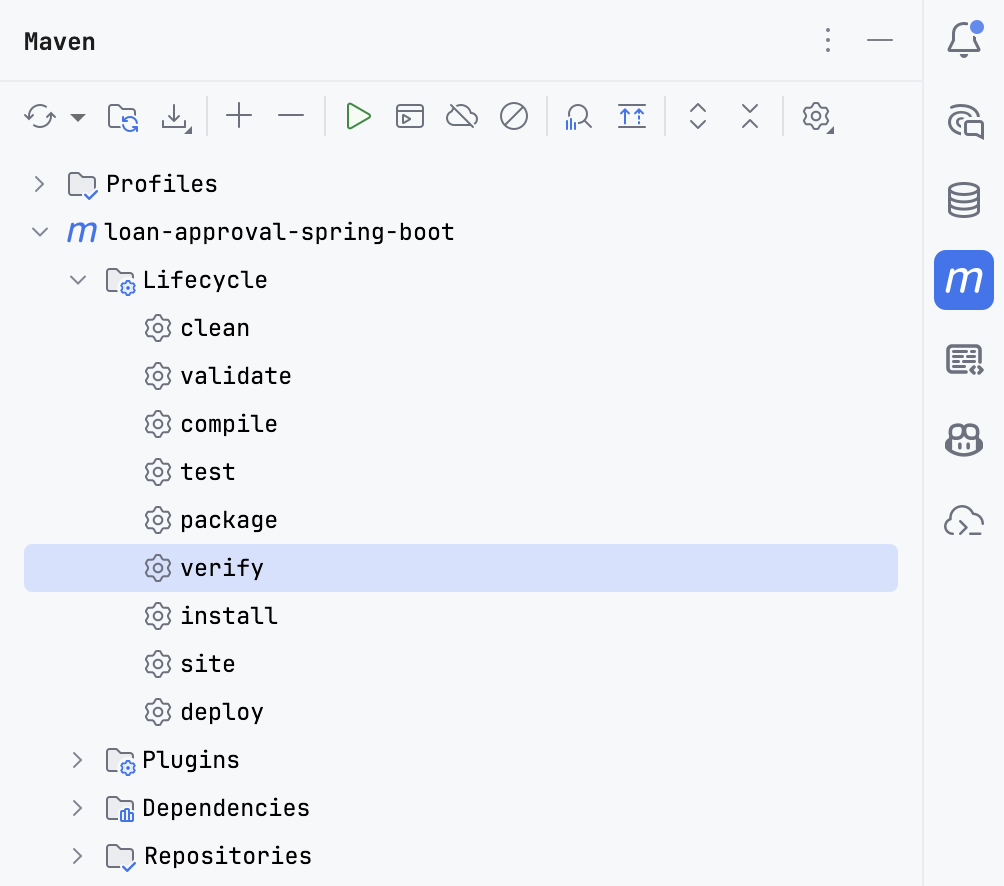Expand the Plugins node

(x=77, y=760)
